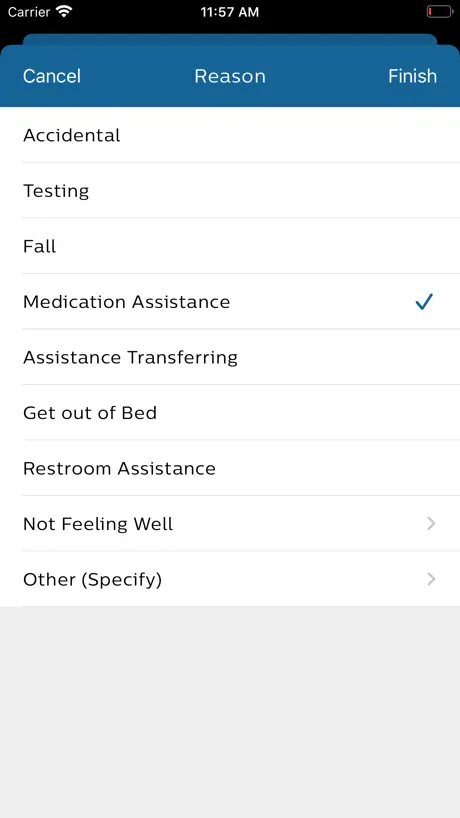Open Other (Specify) entry
The width and height of the screenshot is (460, 818).
point(230,579)
